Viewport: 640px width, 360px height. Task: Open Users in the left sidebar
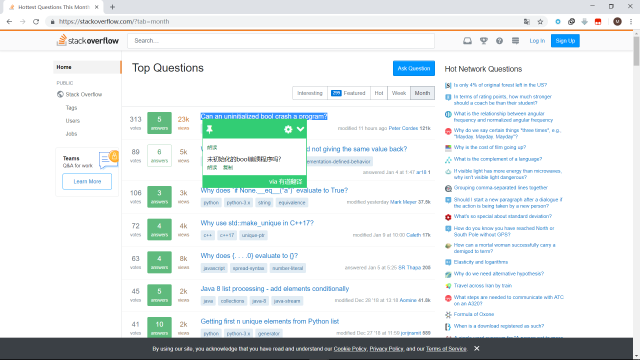[x=73, y=121]
